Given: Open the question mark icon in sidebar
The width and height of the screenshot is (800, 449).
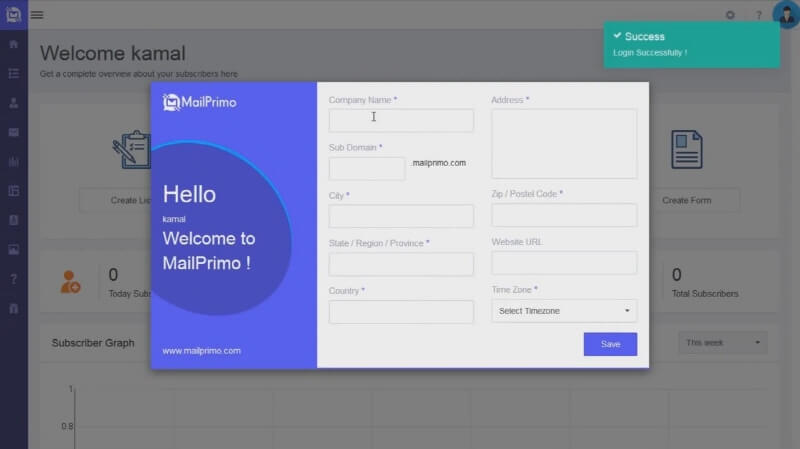Looking at the screenshot, I should (x=14, y=279).
